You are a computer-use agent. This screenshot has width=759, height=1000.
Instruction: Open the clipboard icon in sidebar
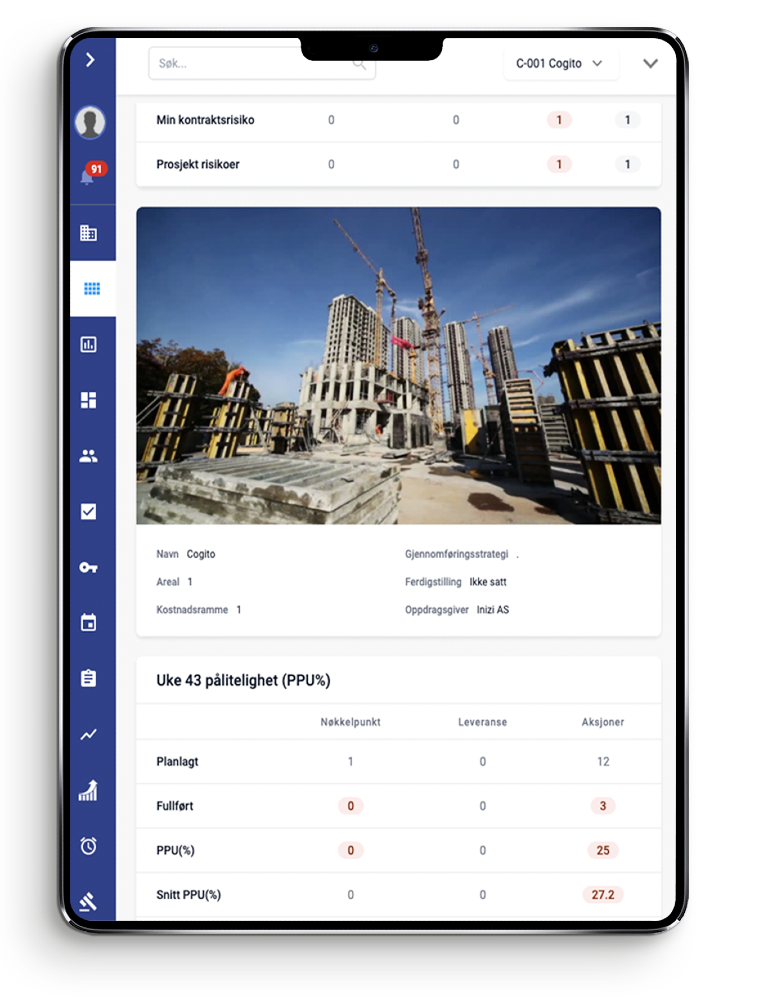click(89, 678)
